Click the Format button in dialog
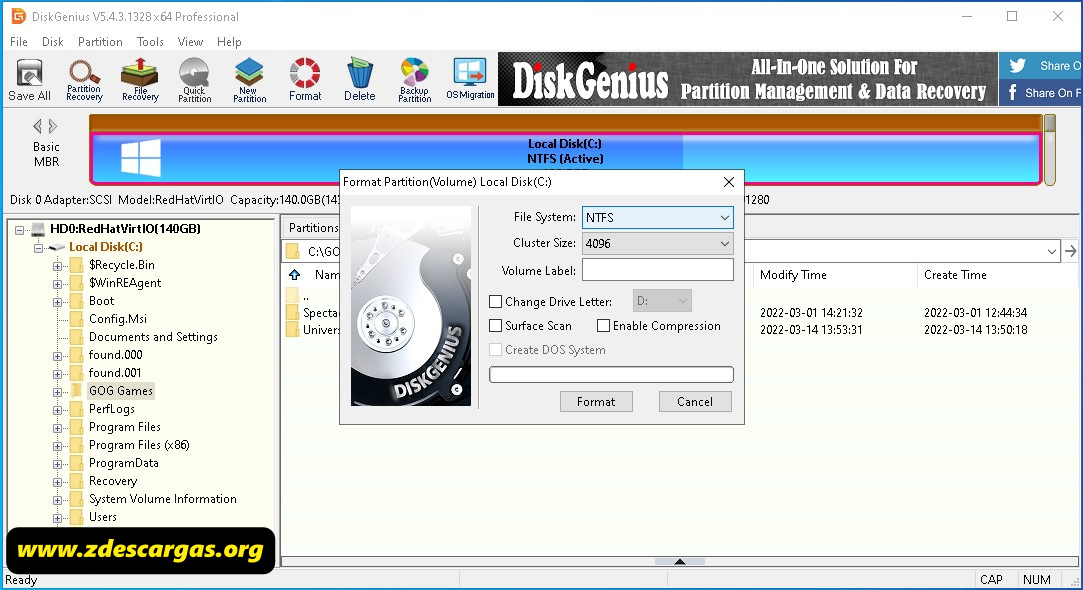Image resolution: width=1083 pixels, height=590 pixels. pyautogui.click(x=595, y=401)
